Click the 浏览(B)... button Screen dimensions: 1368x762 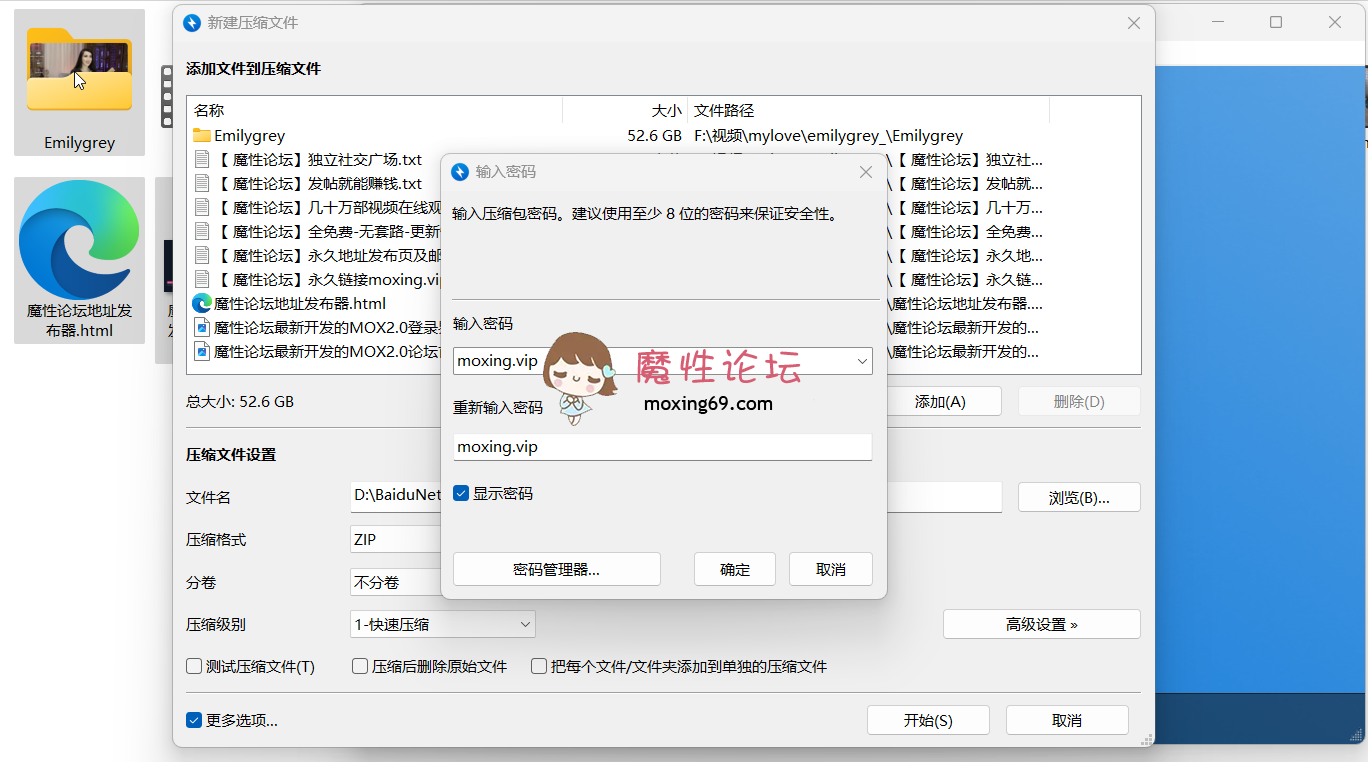pyautogui.click(x=1079, y=497)
